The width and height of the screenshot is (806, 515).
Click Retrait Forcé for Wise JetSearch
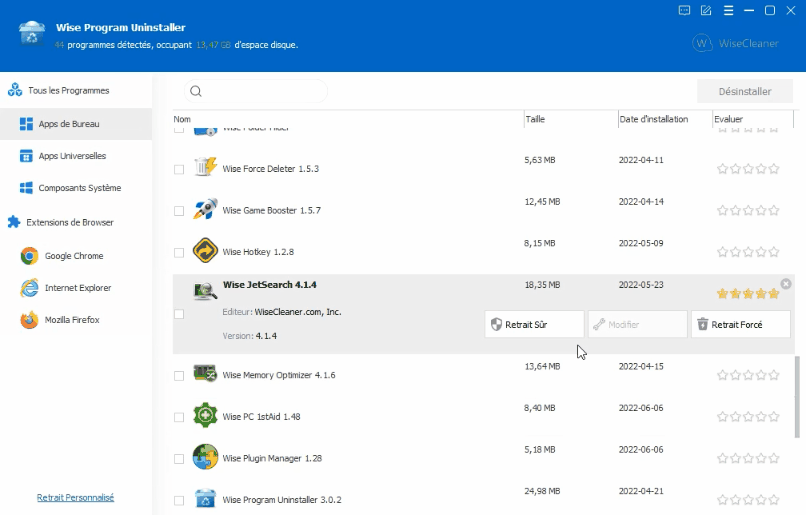click(741, 324)
